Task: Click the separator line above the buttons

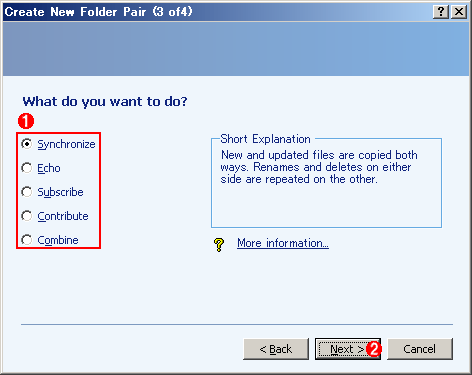Action: pyautogui.click(x=237, y=324)
